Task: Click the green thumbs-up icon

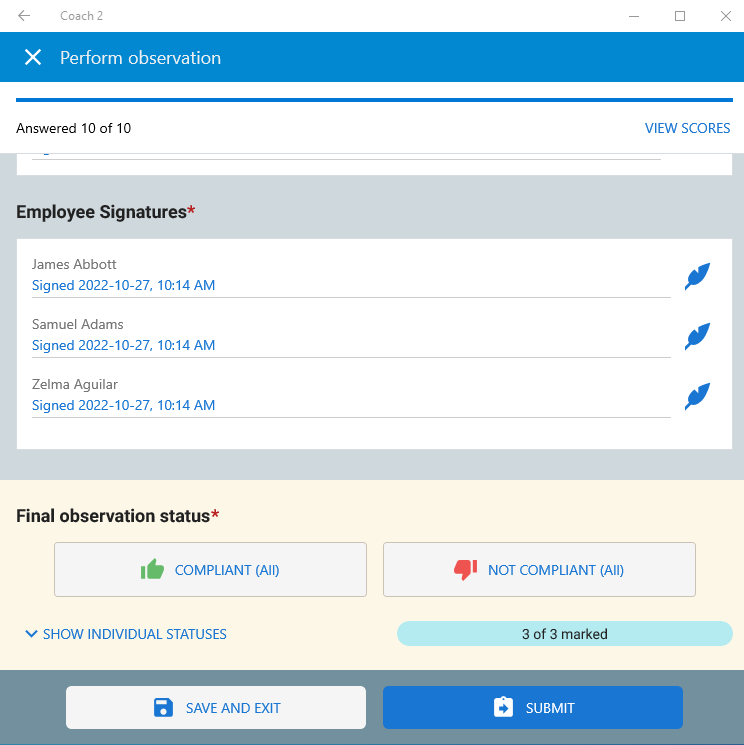Action: click(x=152, y=569)
